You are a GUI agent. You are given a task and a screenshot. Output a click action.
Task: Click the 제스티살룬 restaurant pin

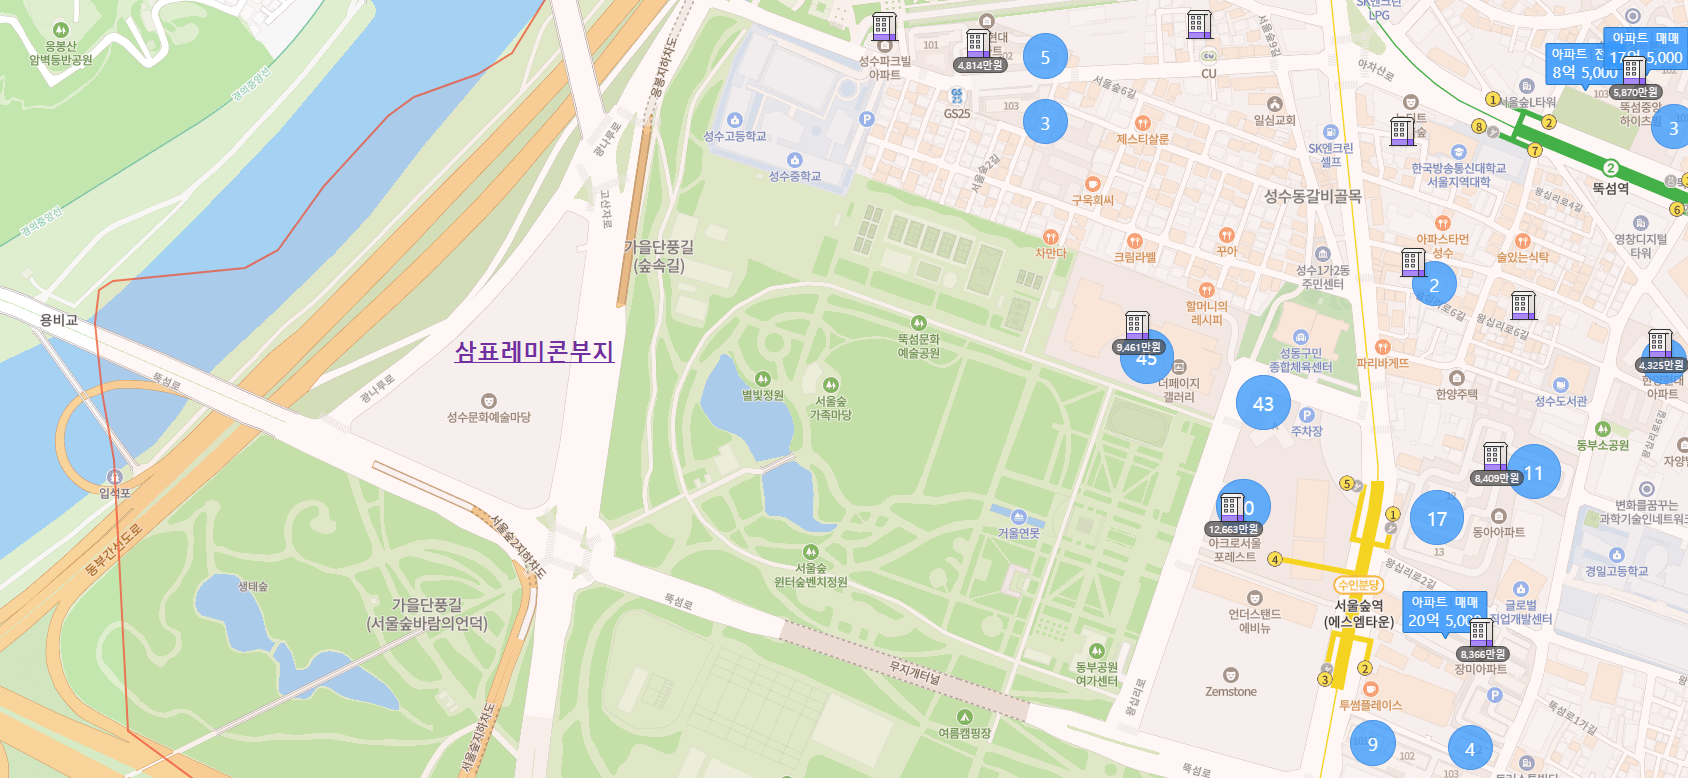[1142, 123]
